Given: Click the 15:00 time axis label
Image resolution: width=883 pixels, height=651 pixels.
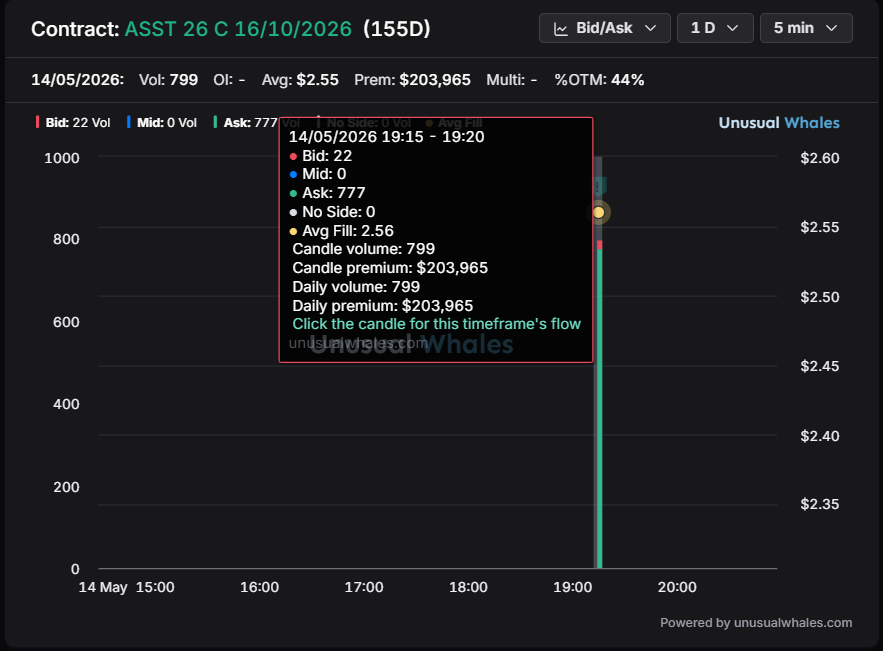Looking at the screenshot, I should (x=155, y=587).
